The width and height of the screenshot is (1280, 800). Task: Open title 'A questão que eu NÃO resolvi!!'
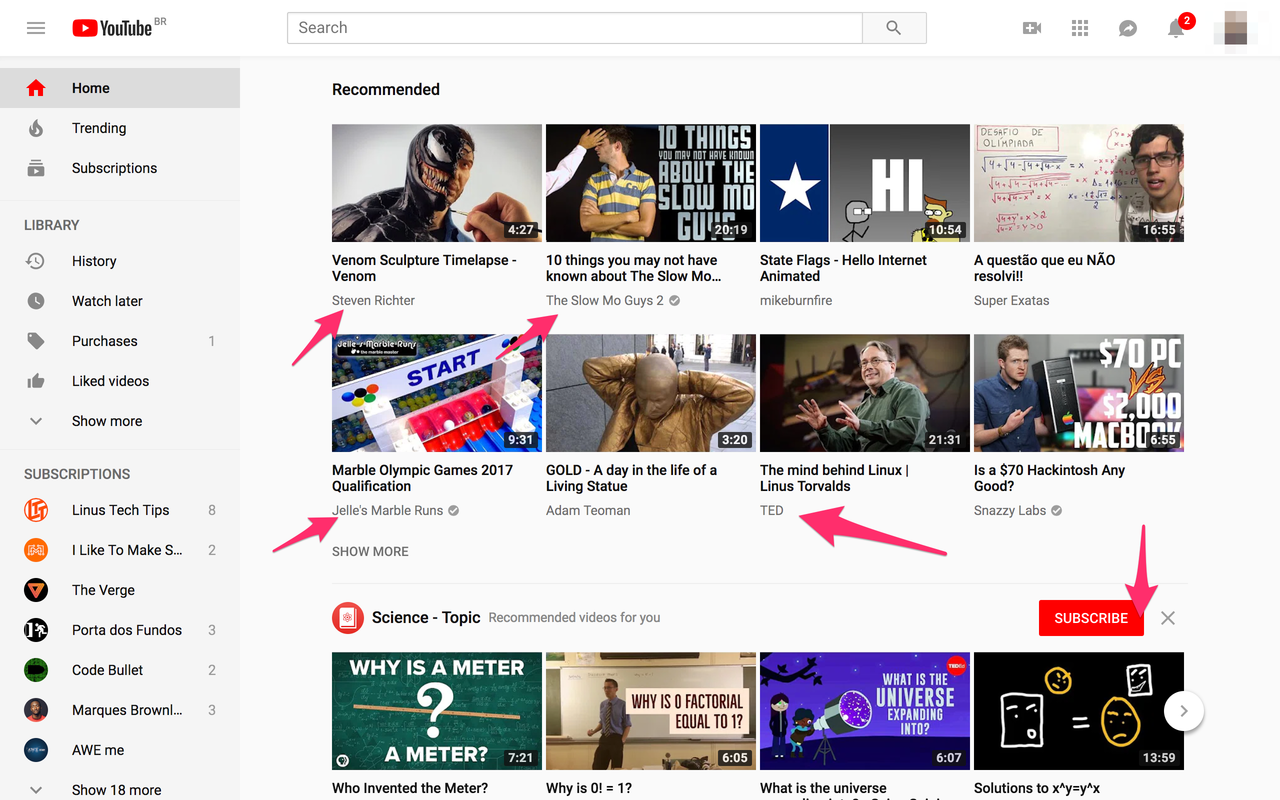pyautogui.click(x=1045, y=268)
